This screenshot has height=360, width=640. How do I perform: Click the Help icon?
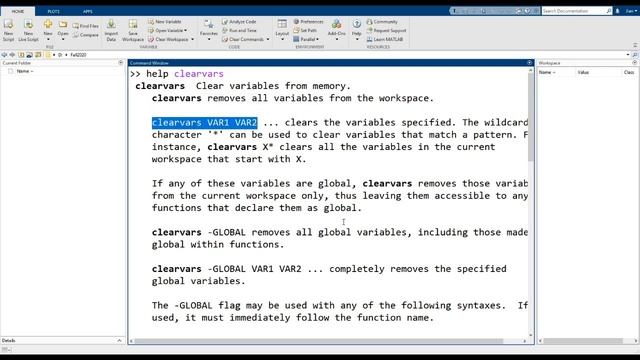coord(357,24)
